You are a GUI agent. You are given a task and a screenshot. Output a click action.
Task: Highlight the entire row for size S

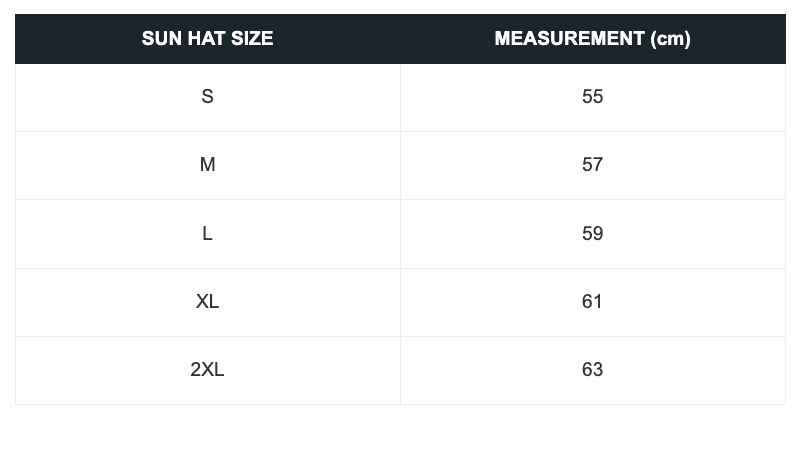(400, 97)
